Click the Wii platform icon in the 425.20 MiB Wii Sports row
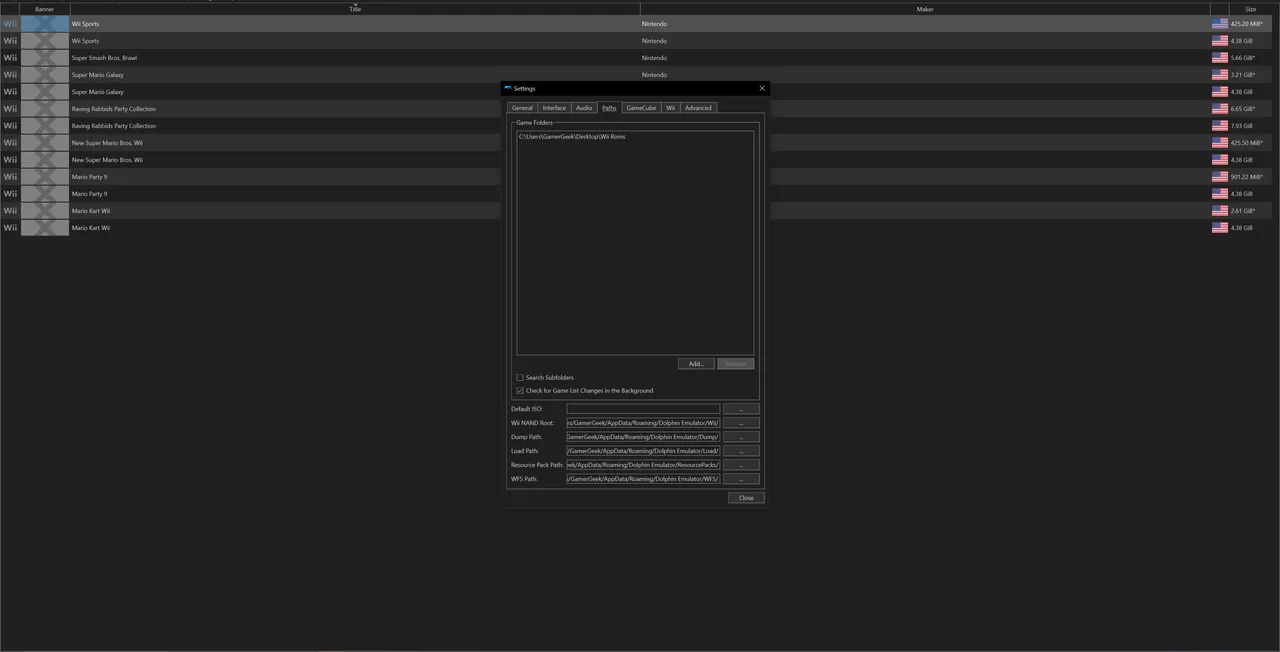Viewport: 1280px width, 652px height. [x=10, y=24]
